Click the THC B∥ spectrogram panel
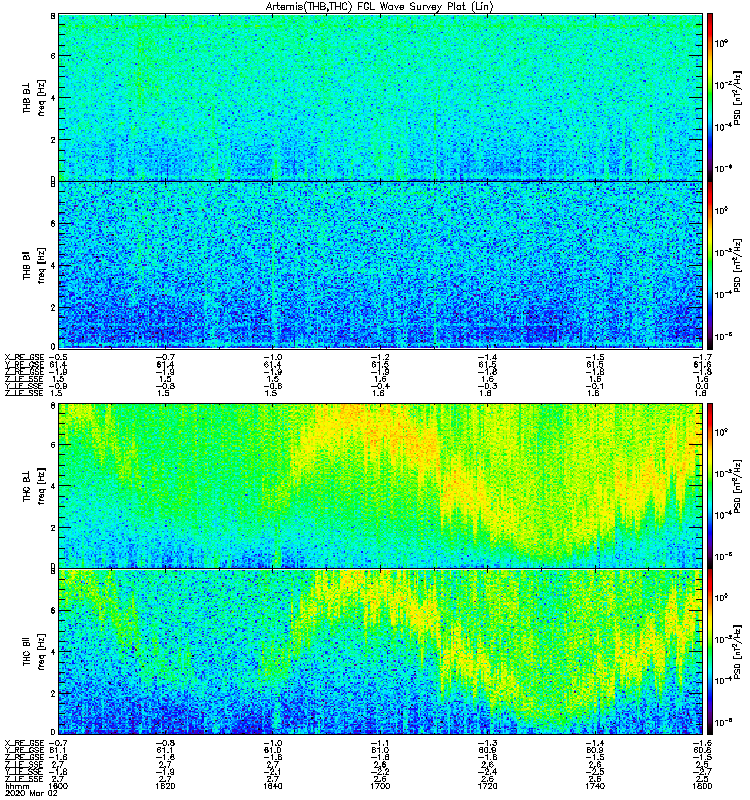The height and width of the screenshot is (800, 750). [x=381, y=652]
